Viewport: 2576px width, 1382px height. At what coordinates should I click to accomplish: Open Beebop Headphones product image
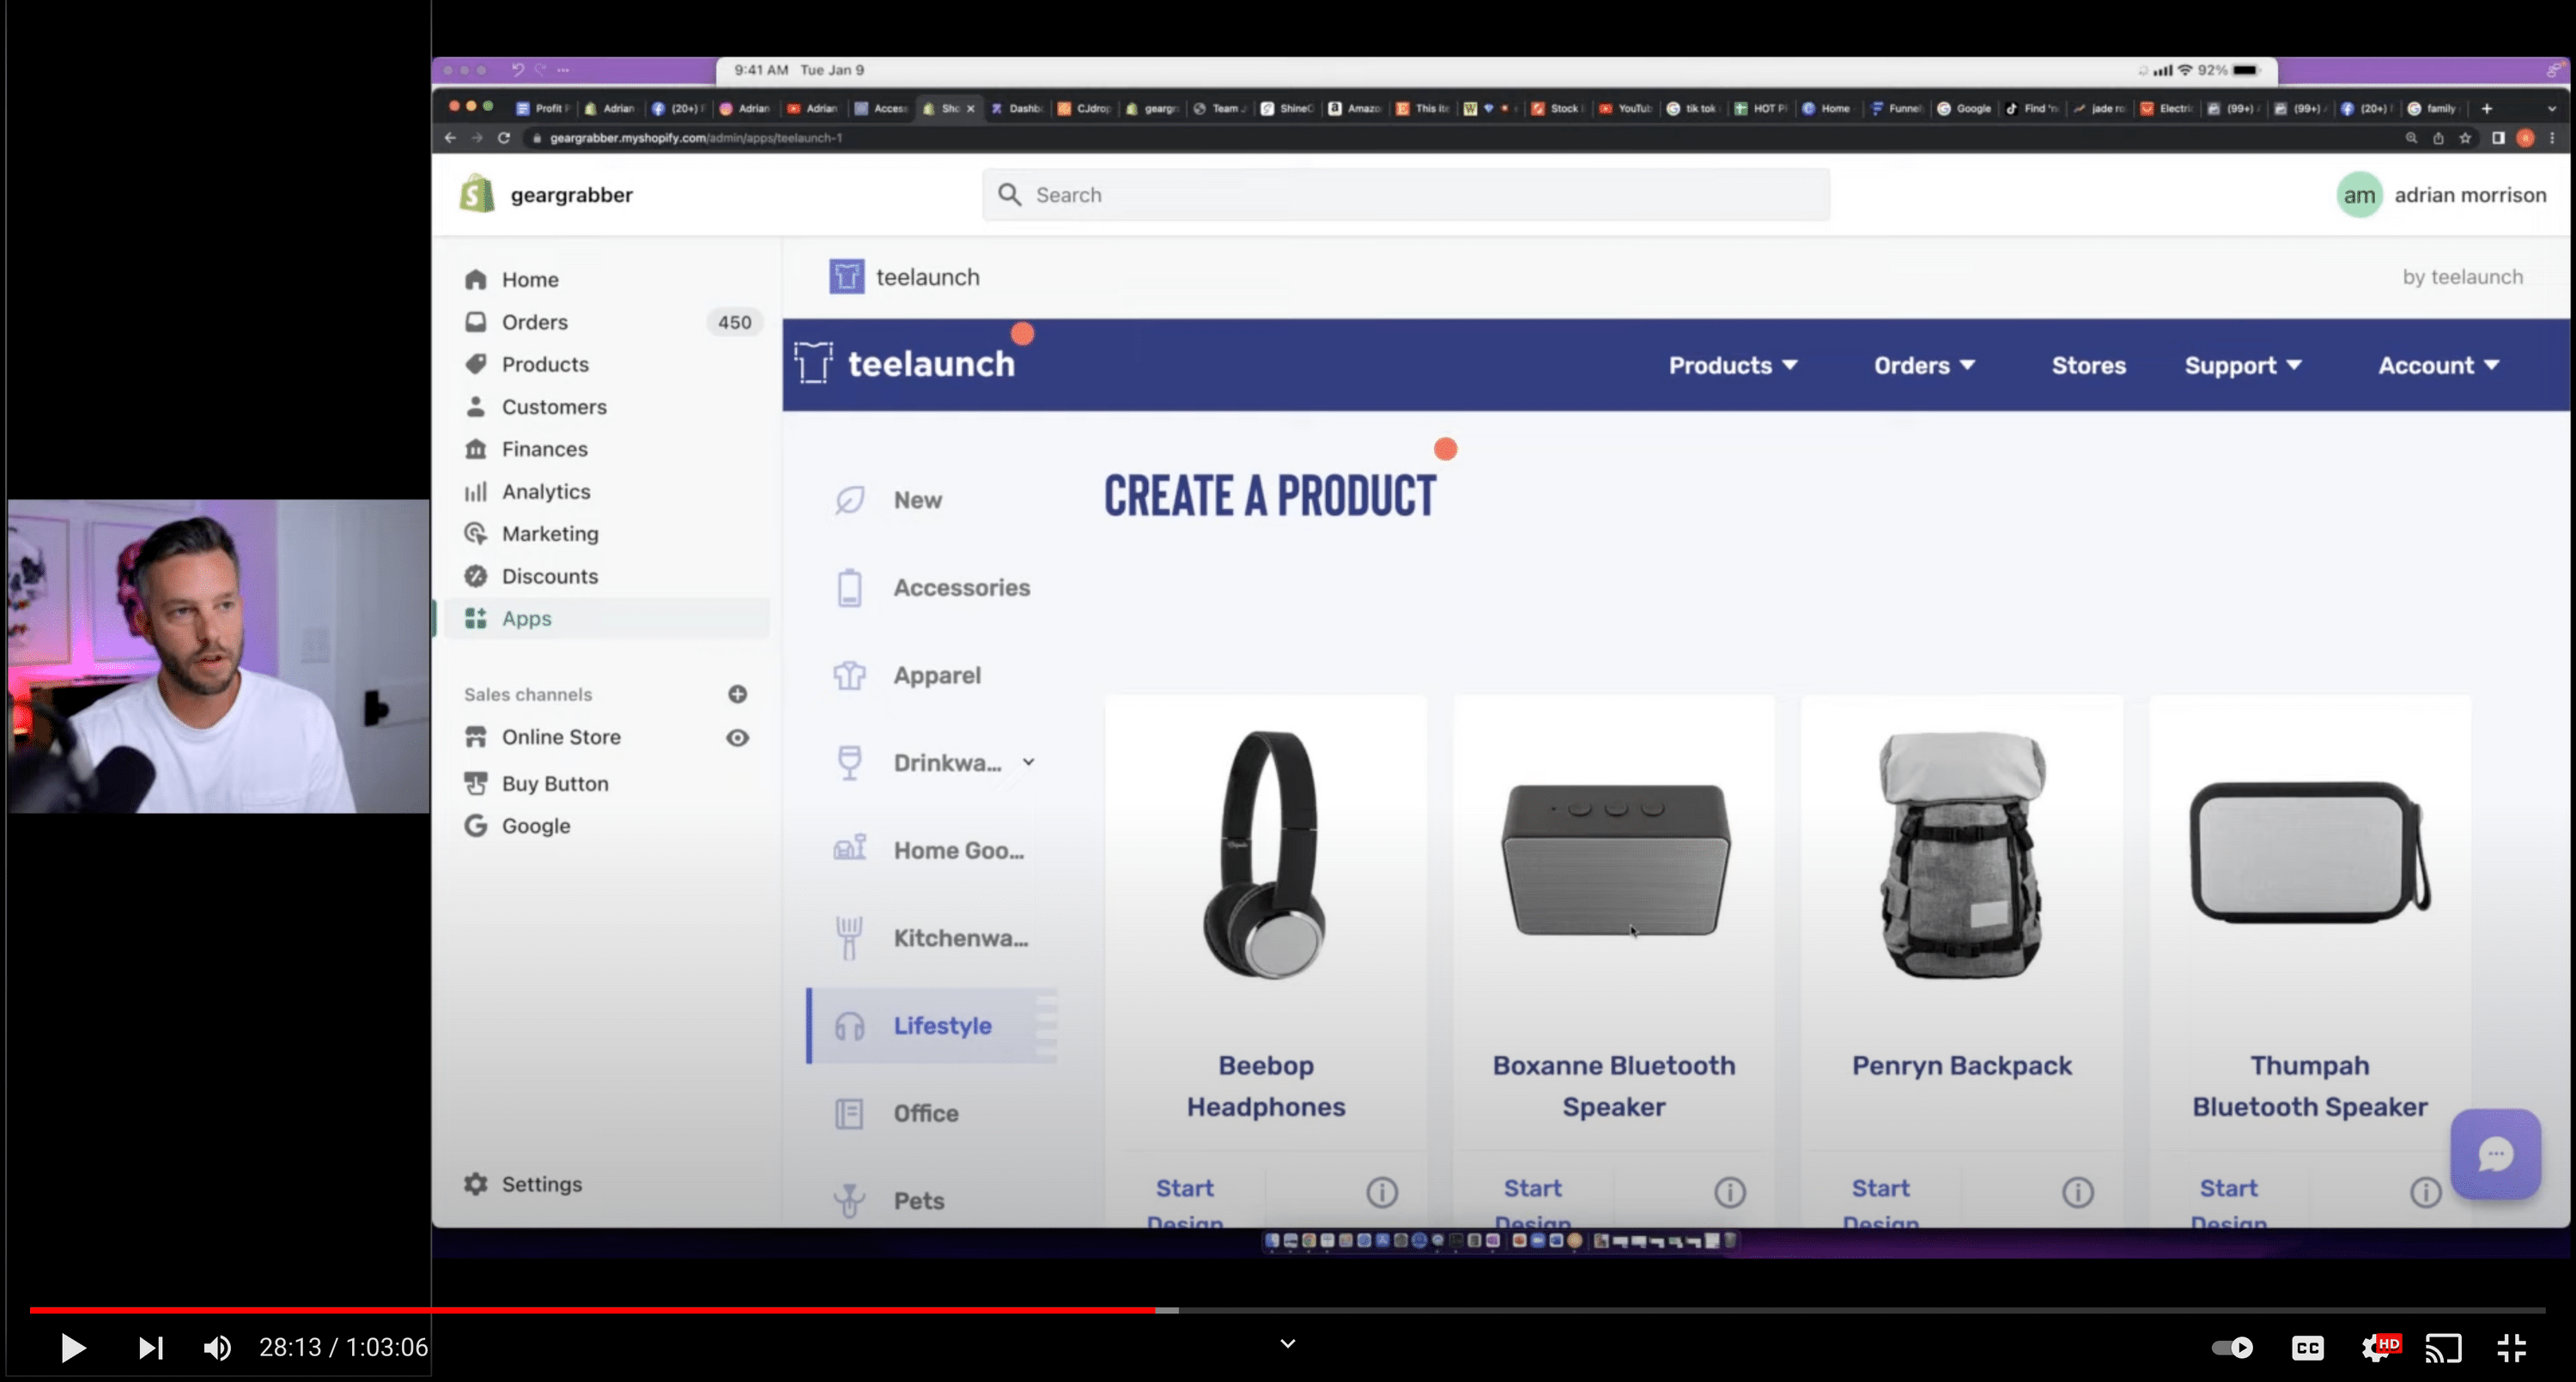click(1266, 855)
